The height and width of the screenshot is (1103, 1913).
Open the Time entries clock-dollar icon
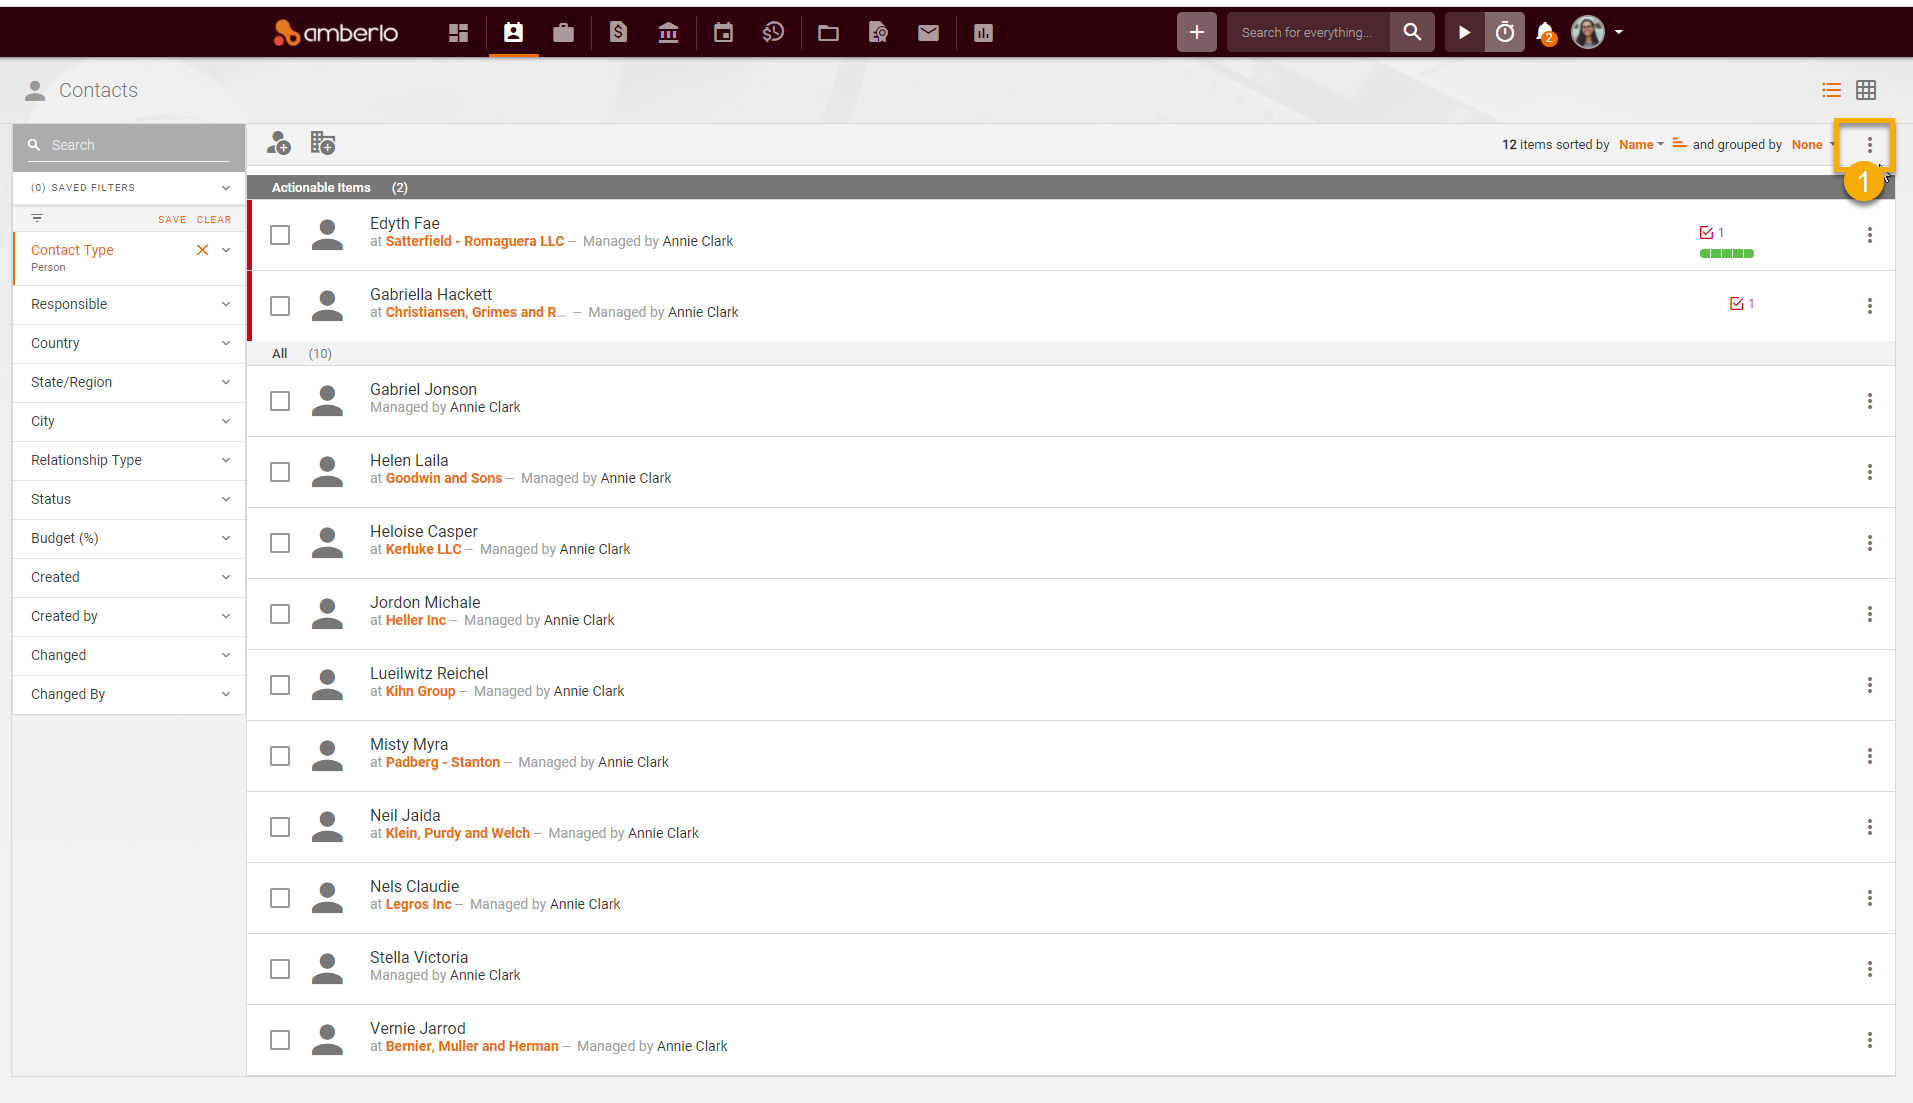[x=773, y=33]
